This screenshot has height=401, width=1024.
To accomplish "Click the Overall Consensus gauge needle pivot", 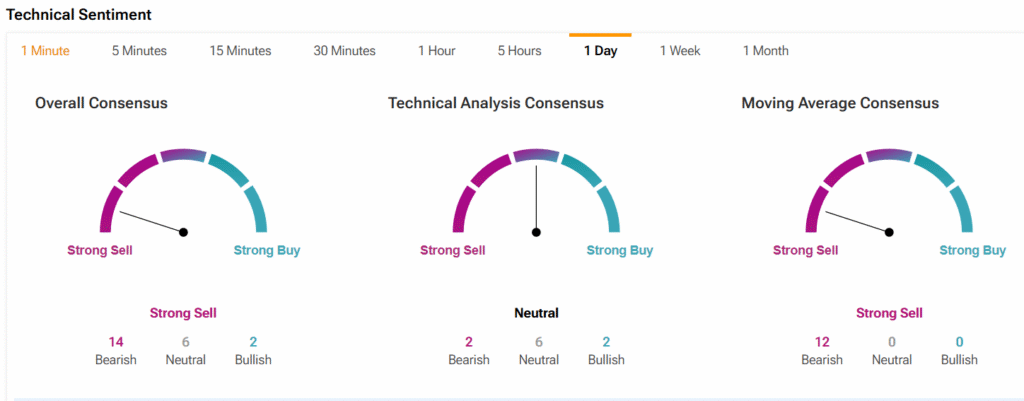I will [184, 232].
